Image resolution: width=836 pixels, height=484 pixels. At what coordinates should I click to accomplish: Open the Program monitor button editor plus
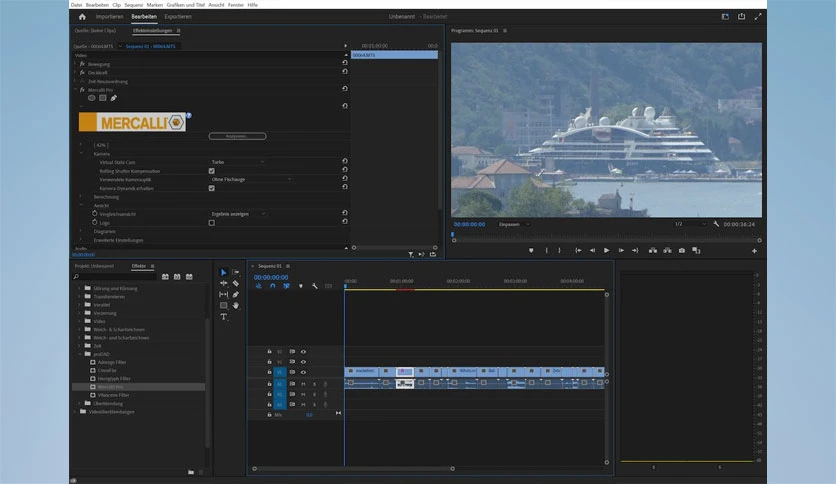click(754, 251)
